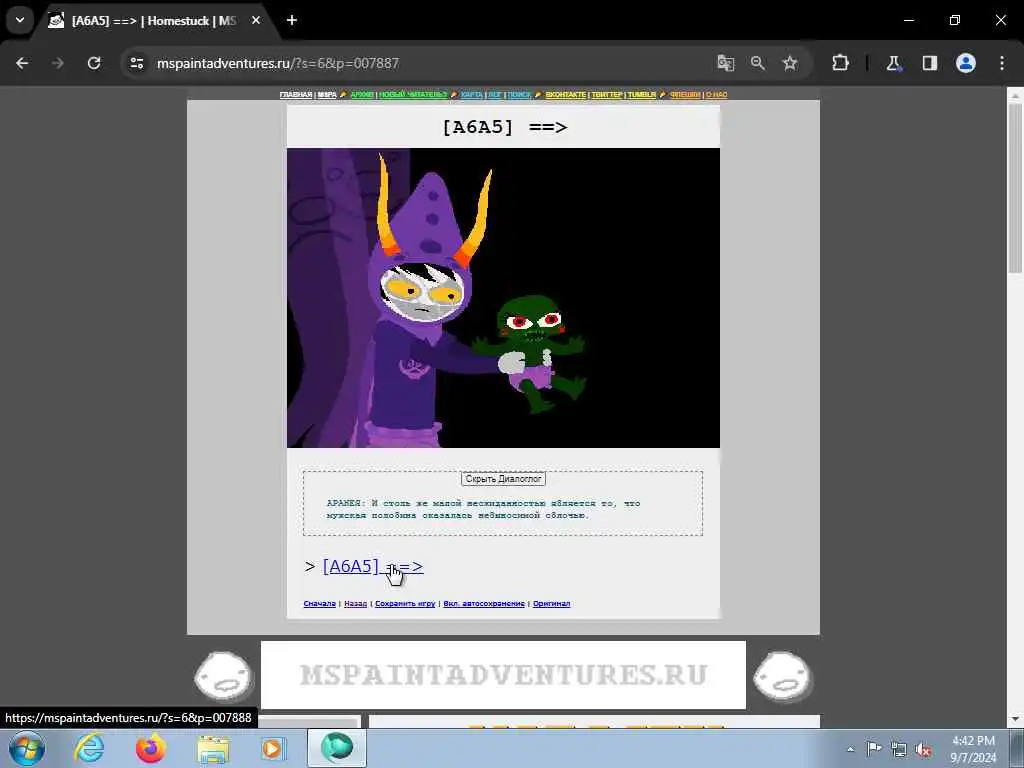Viewport: 1024px width, 768px height.
Task: Click the Оригинал link
Action: coord(551,603)
